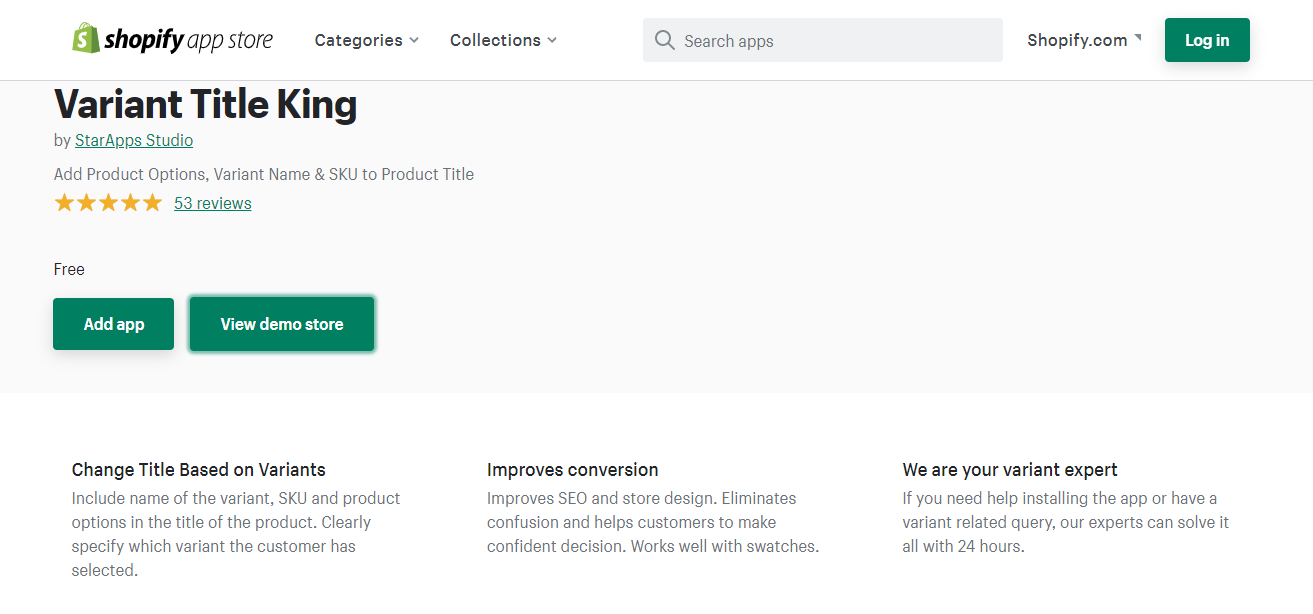Open the View demo store button
1313x614 pixels.
coord(282,324)
